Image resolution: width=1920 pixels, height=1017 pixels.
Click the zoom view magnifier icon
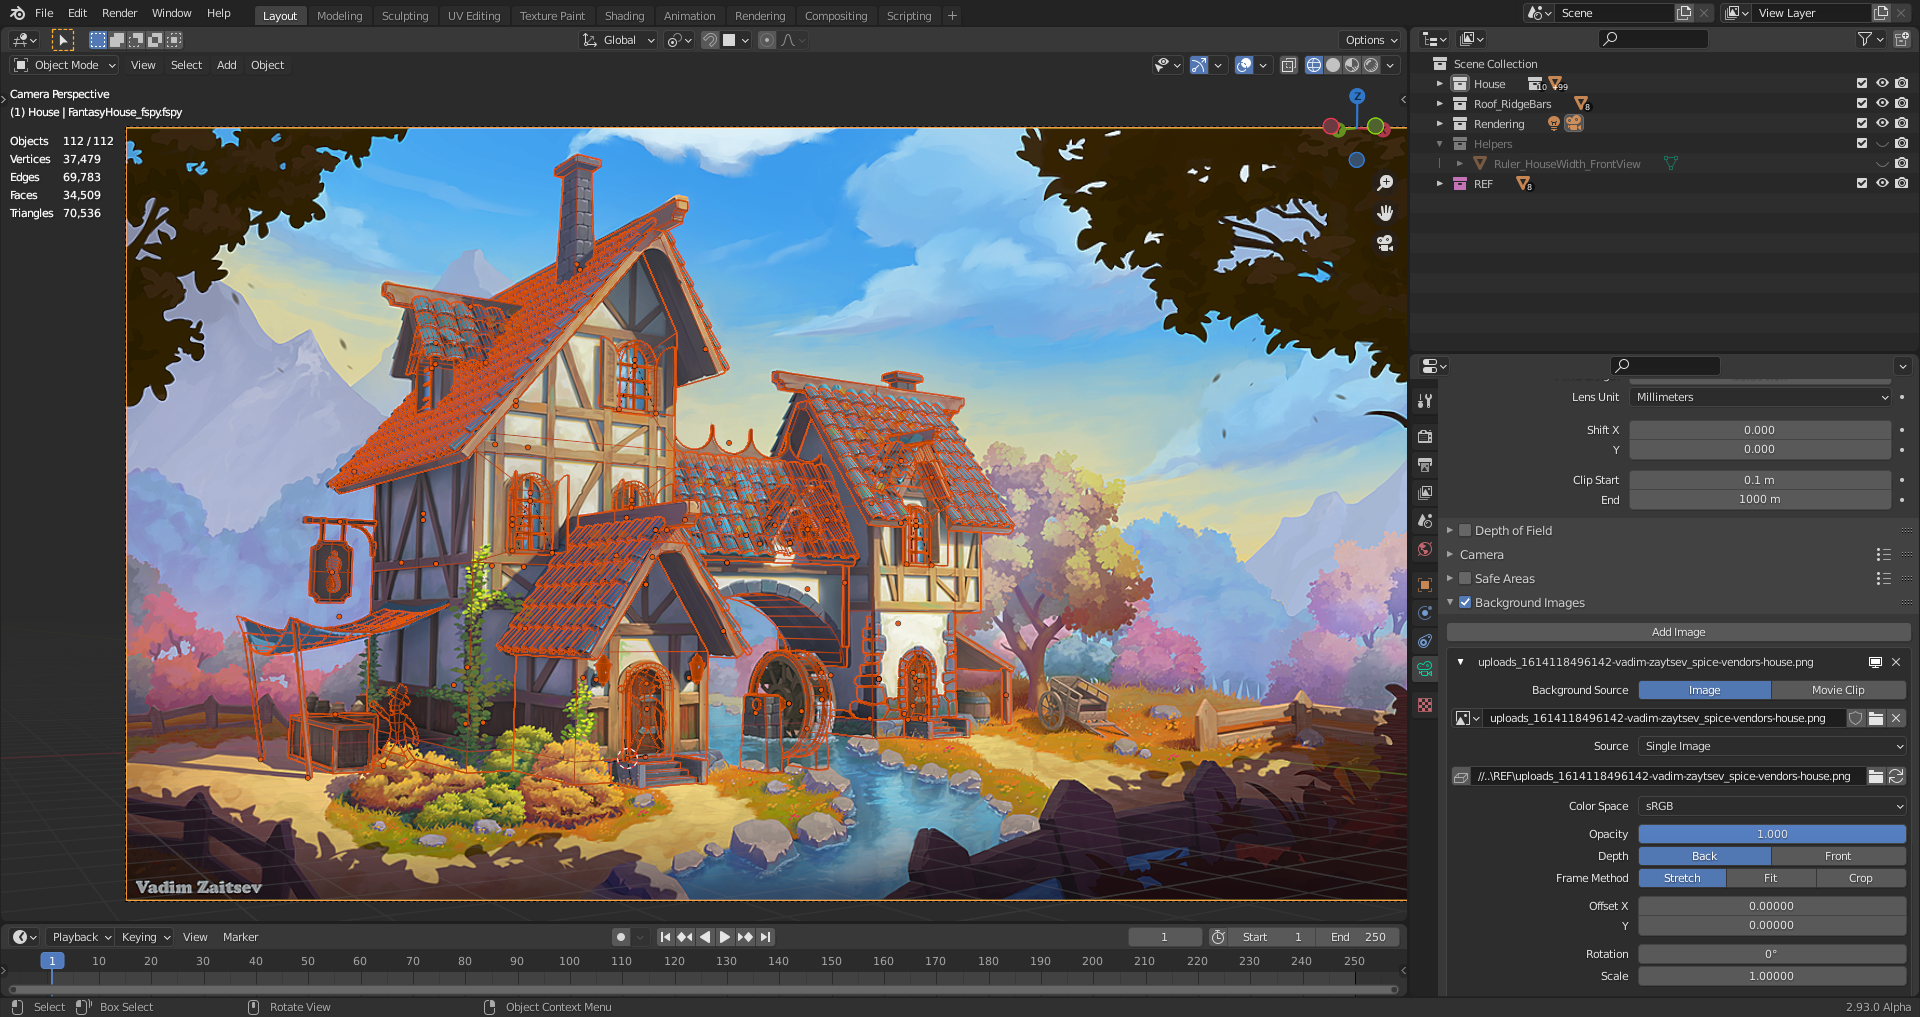tap(1385, 183)
